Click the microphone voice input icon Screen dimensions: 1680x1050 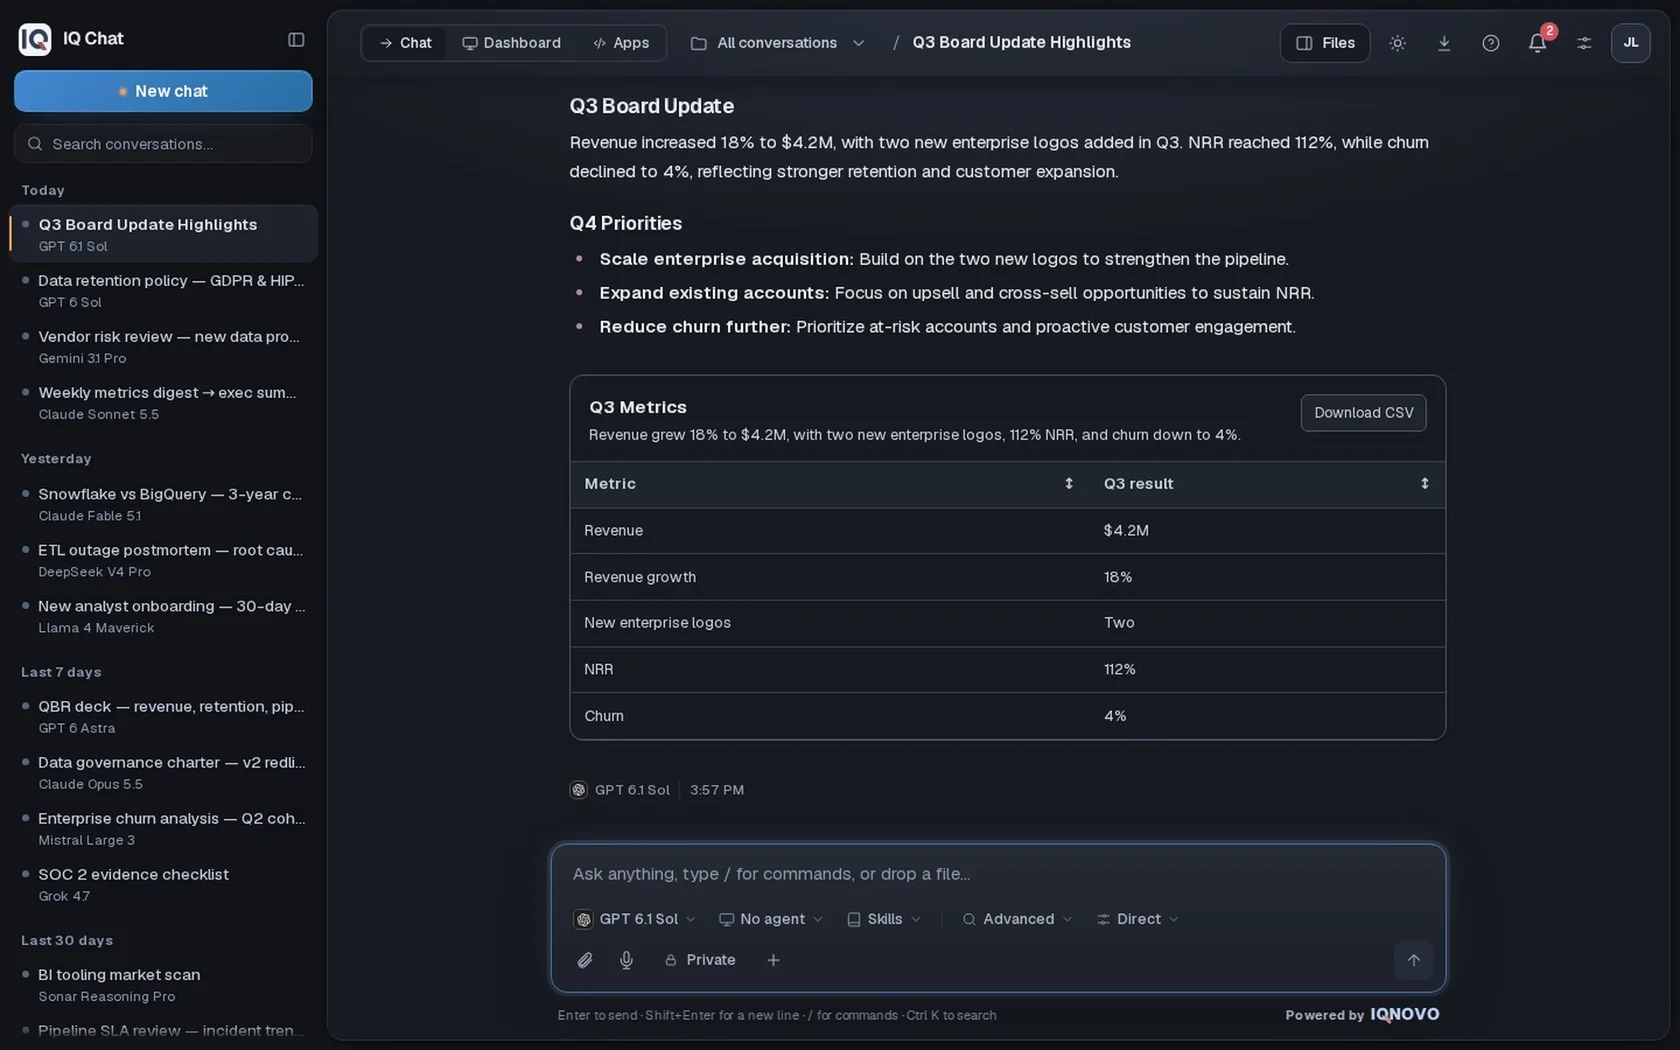[x=626, y=960]
